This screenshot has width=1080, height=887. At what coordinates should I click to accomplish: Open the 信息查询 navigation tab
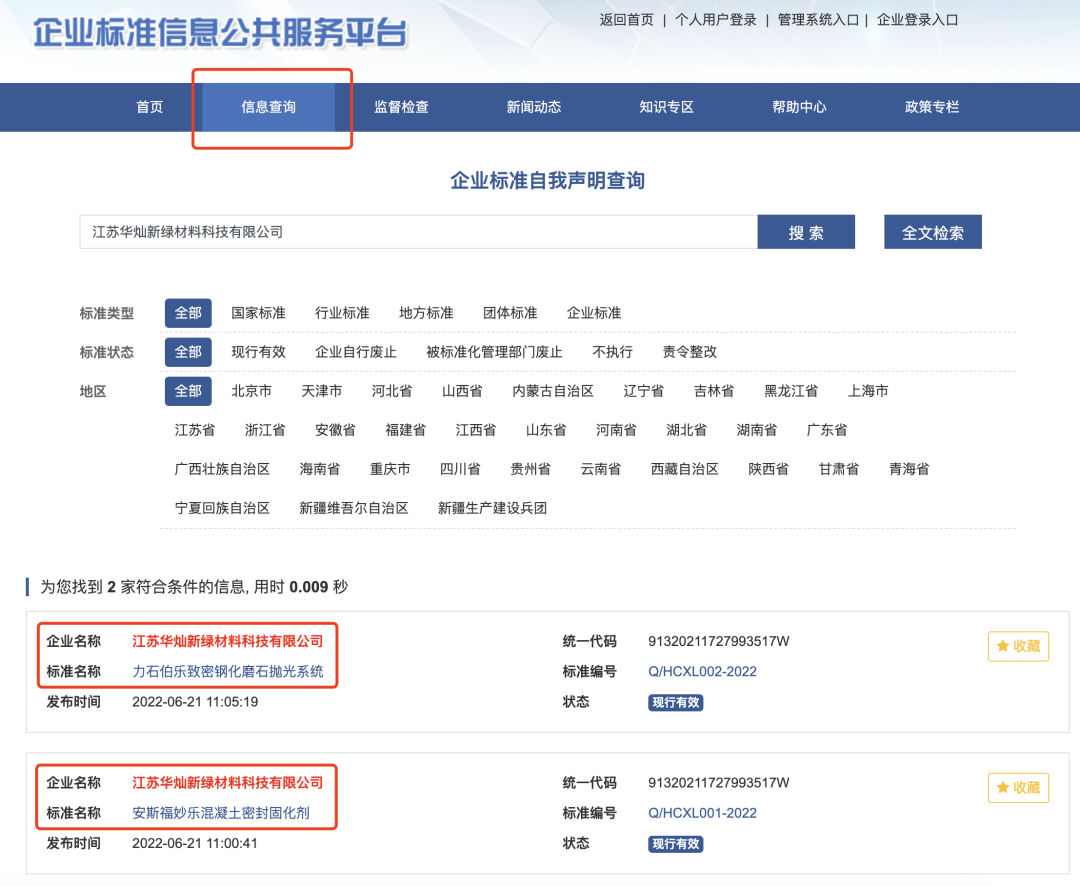(x=268, y=107)
